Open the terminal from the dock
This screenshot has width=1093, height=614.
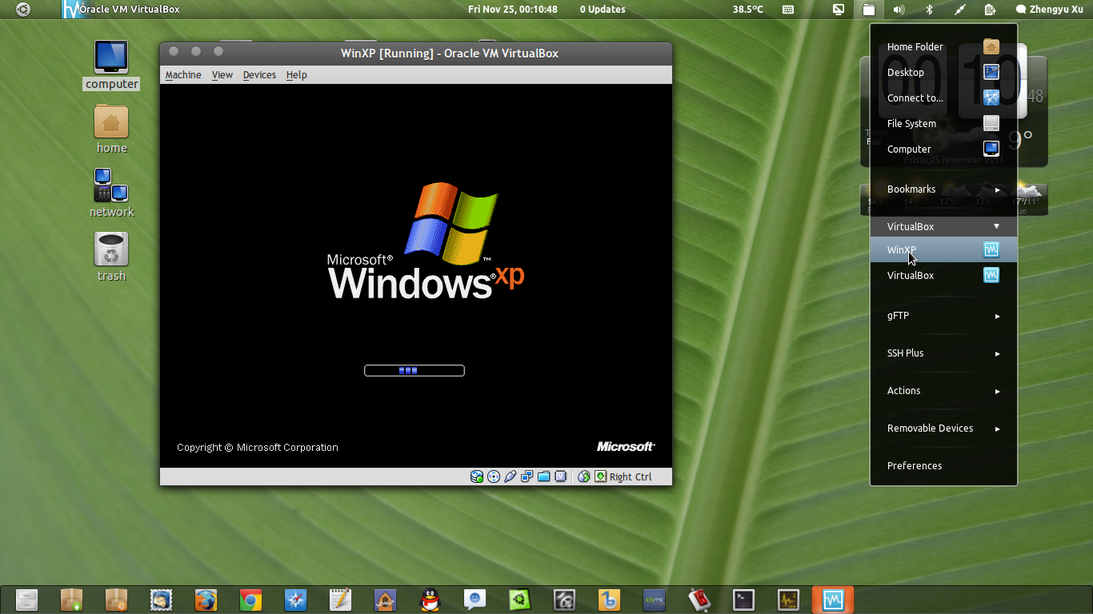(744, 600)
